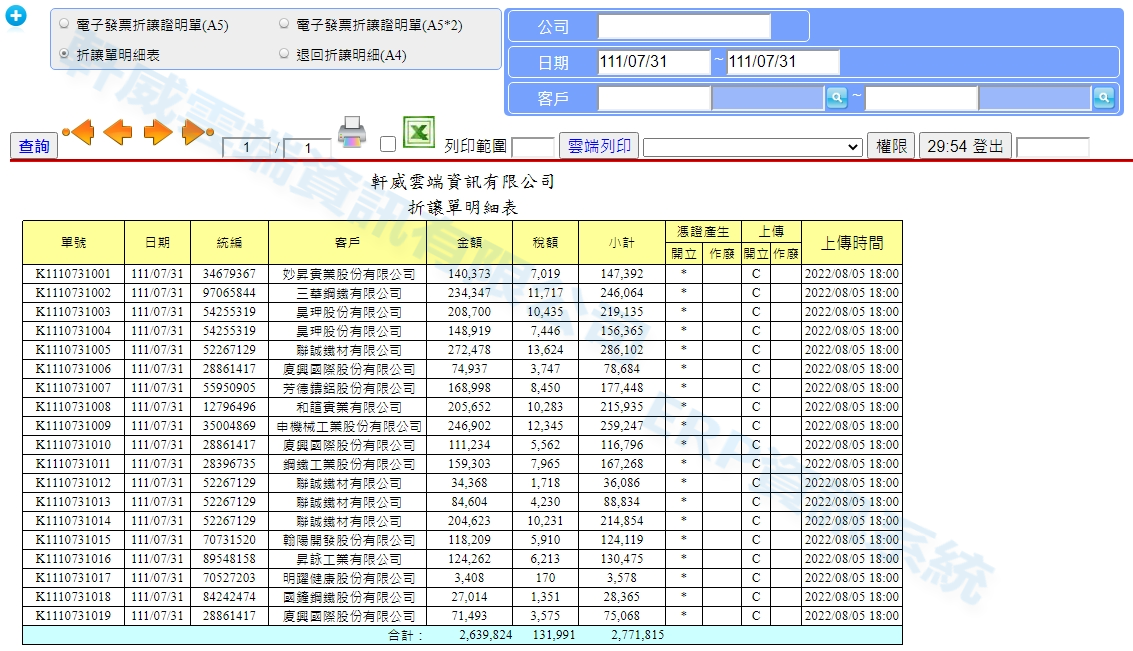1133x651 pixels.
Task: Focus the second 客戶 code input
Action: tap(921, 98)
